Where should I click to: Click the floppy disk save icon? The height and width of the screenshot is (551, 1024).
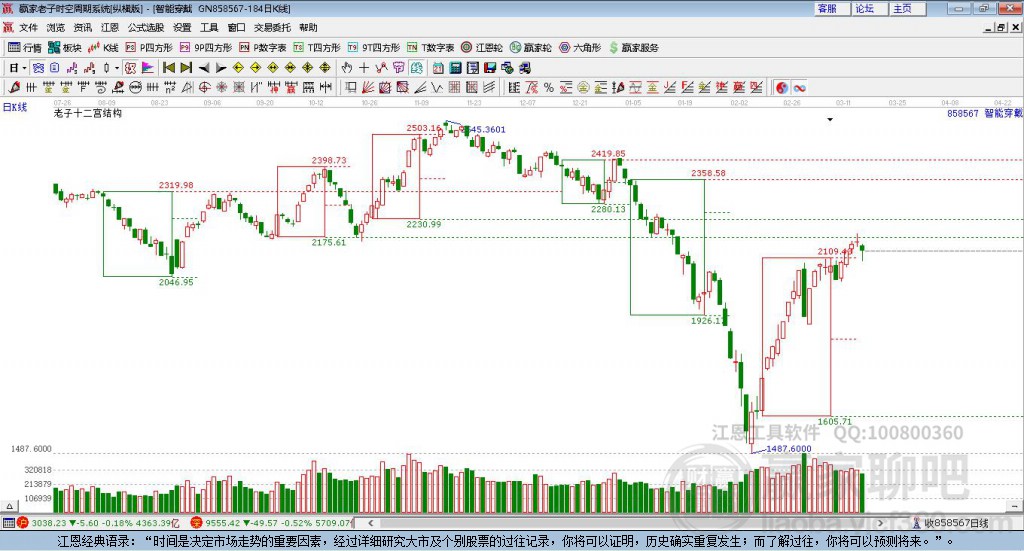490,68
